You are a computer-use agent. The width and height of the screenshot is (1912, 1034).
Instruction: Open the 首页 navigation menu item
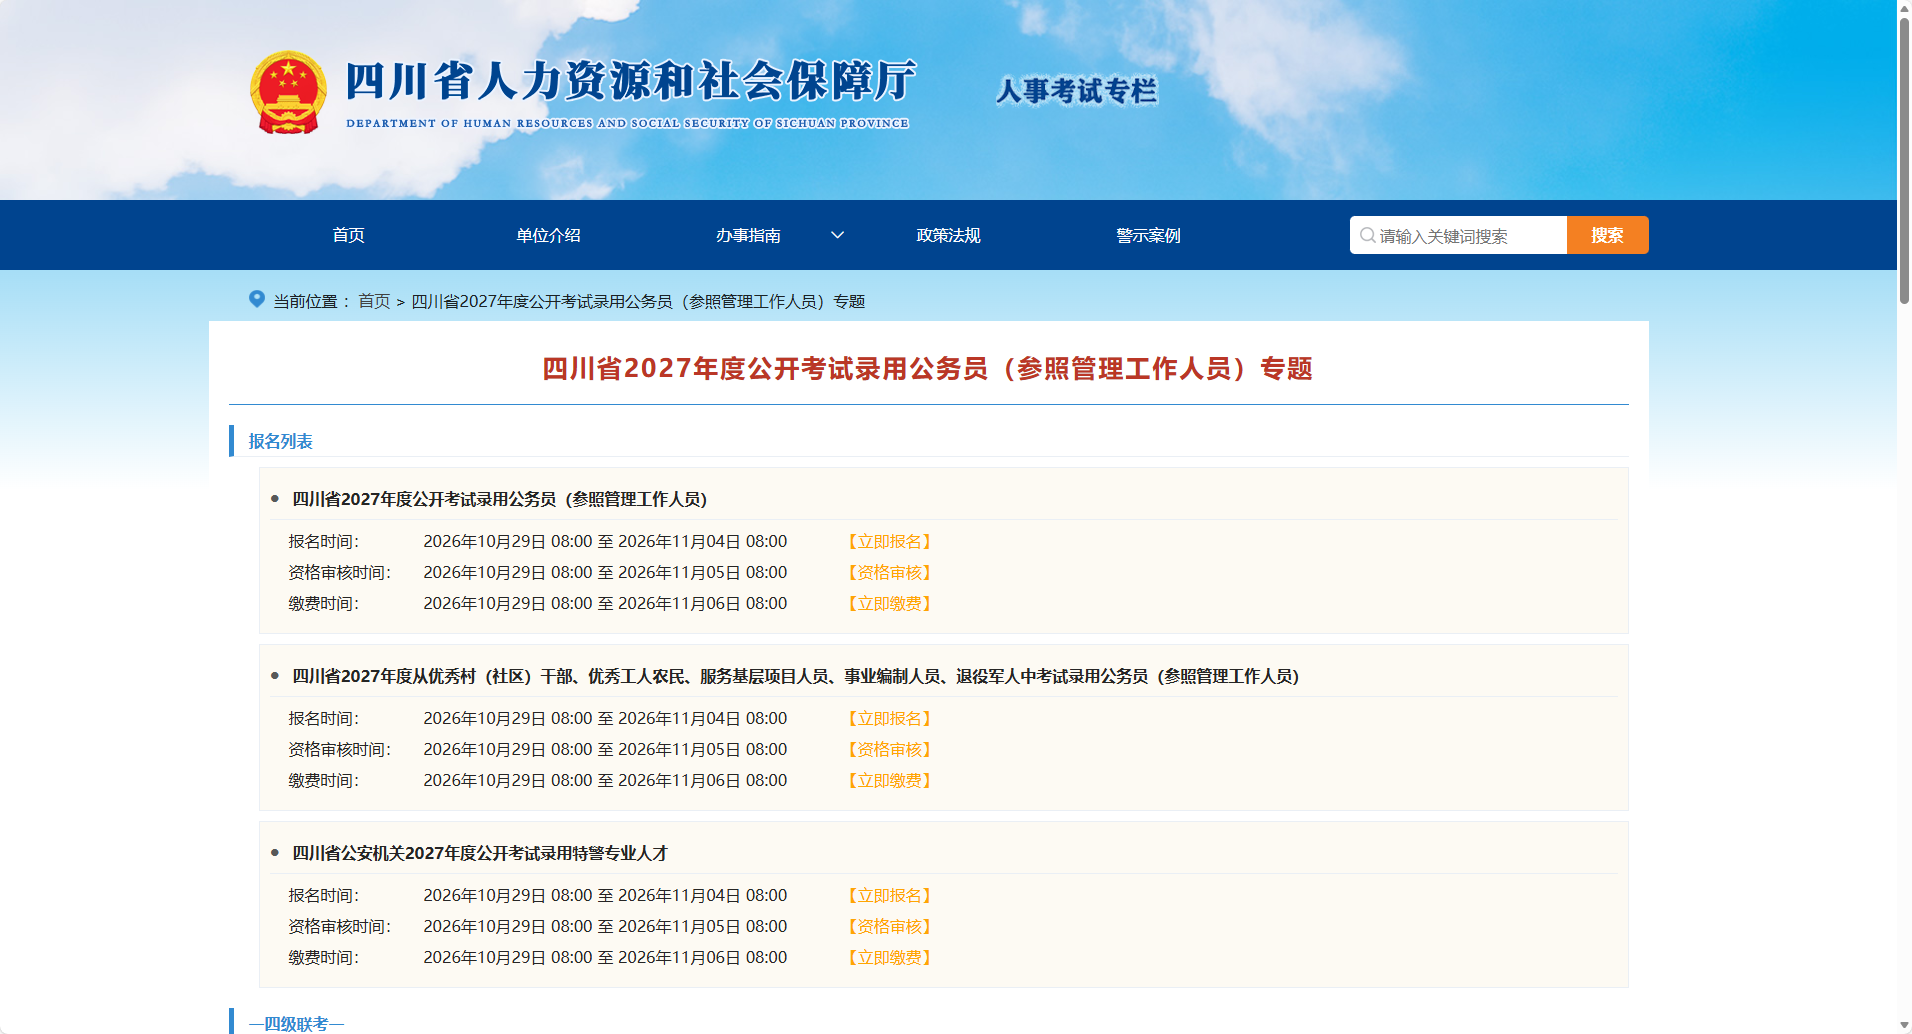pos(348,235)
